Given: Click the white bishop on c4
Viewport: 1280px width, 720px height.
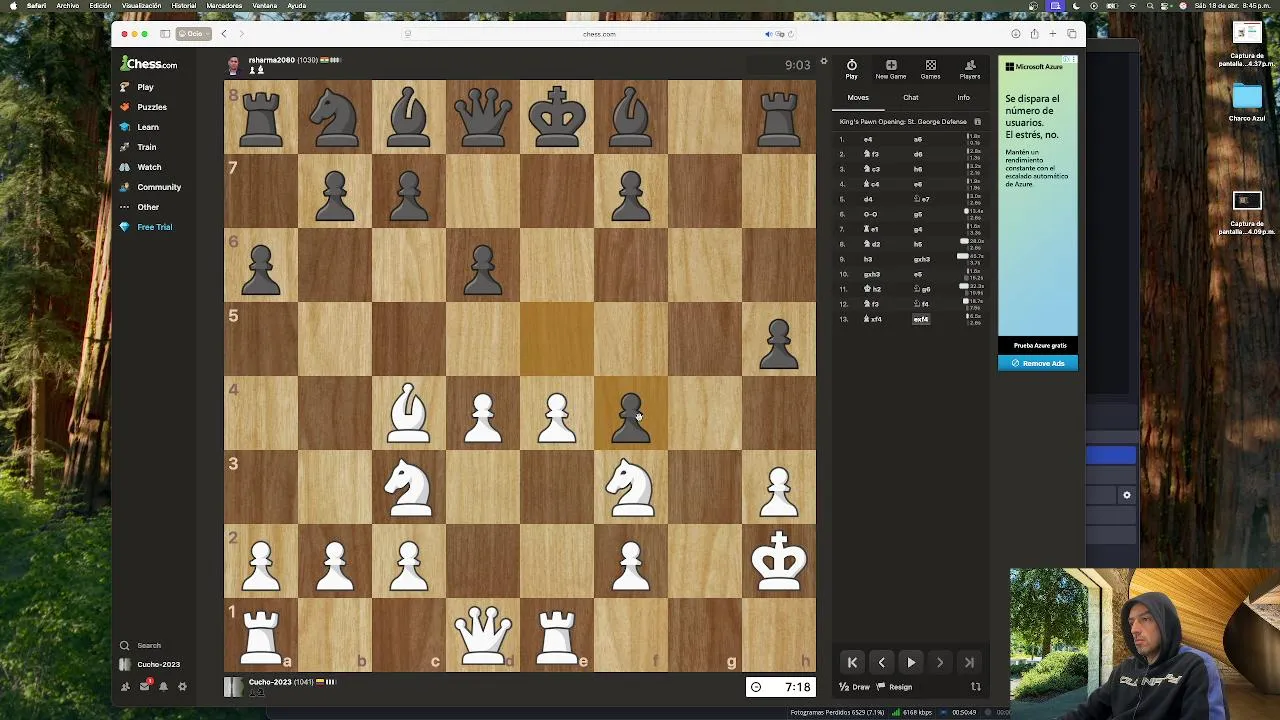Looking at the screenshot, I should (409, 413).
